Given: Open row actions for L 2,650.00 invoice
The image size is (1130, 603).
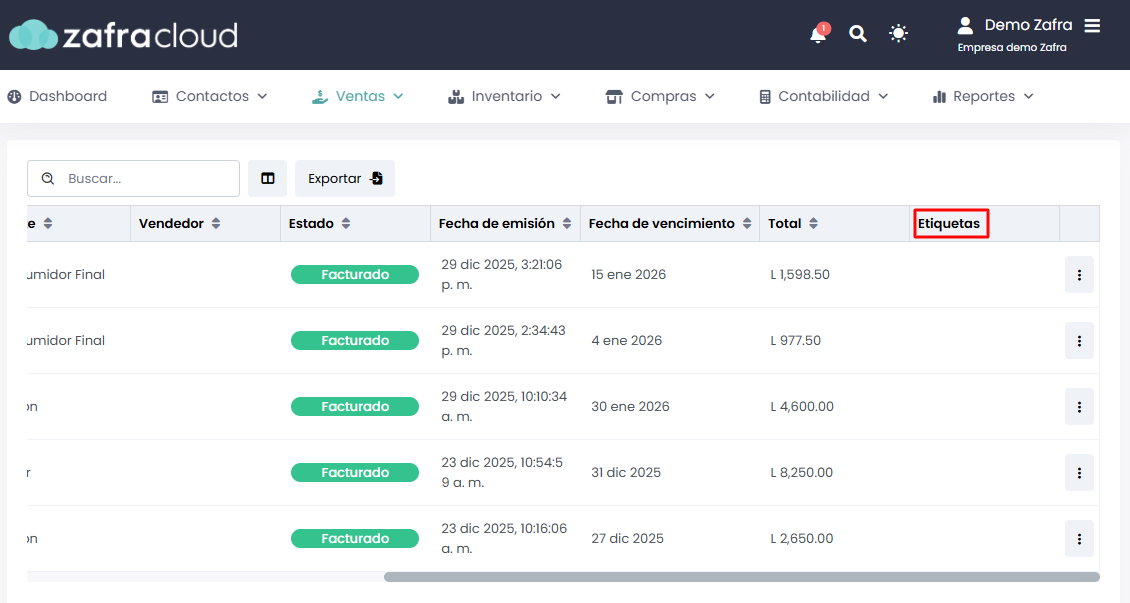Looking at the screenshot, I should point(1079,539).
